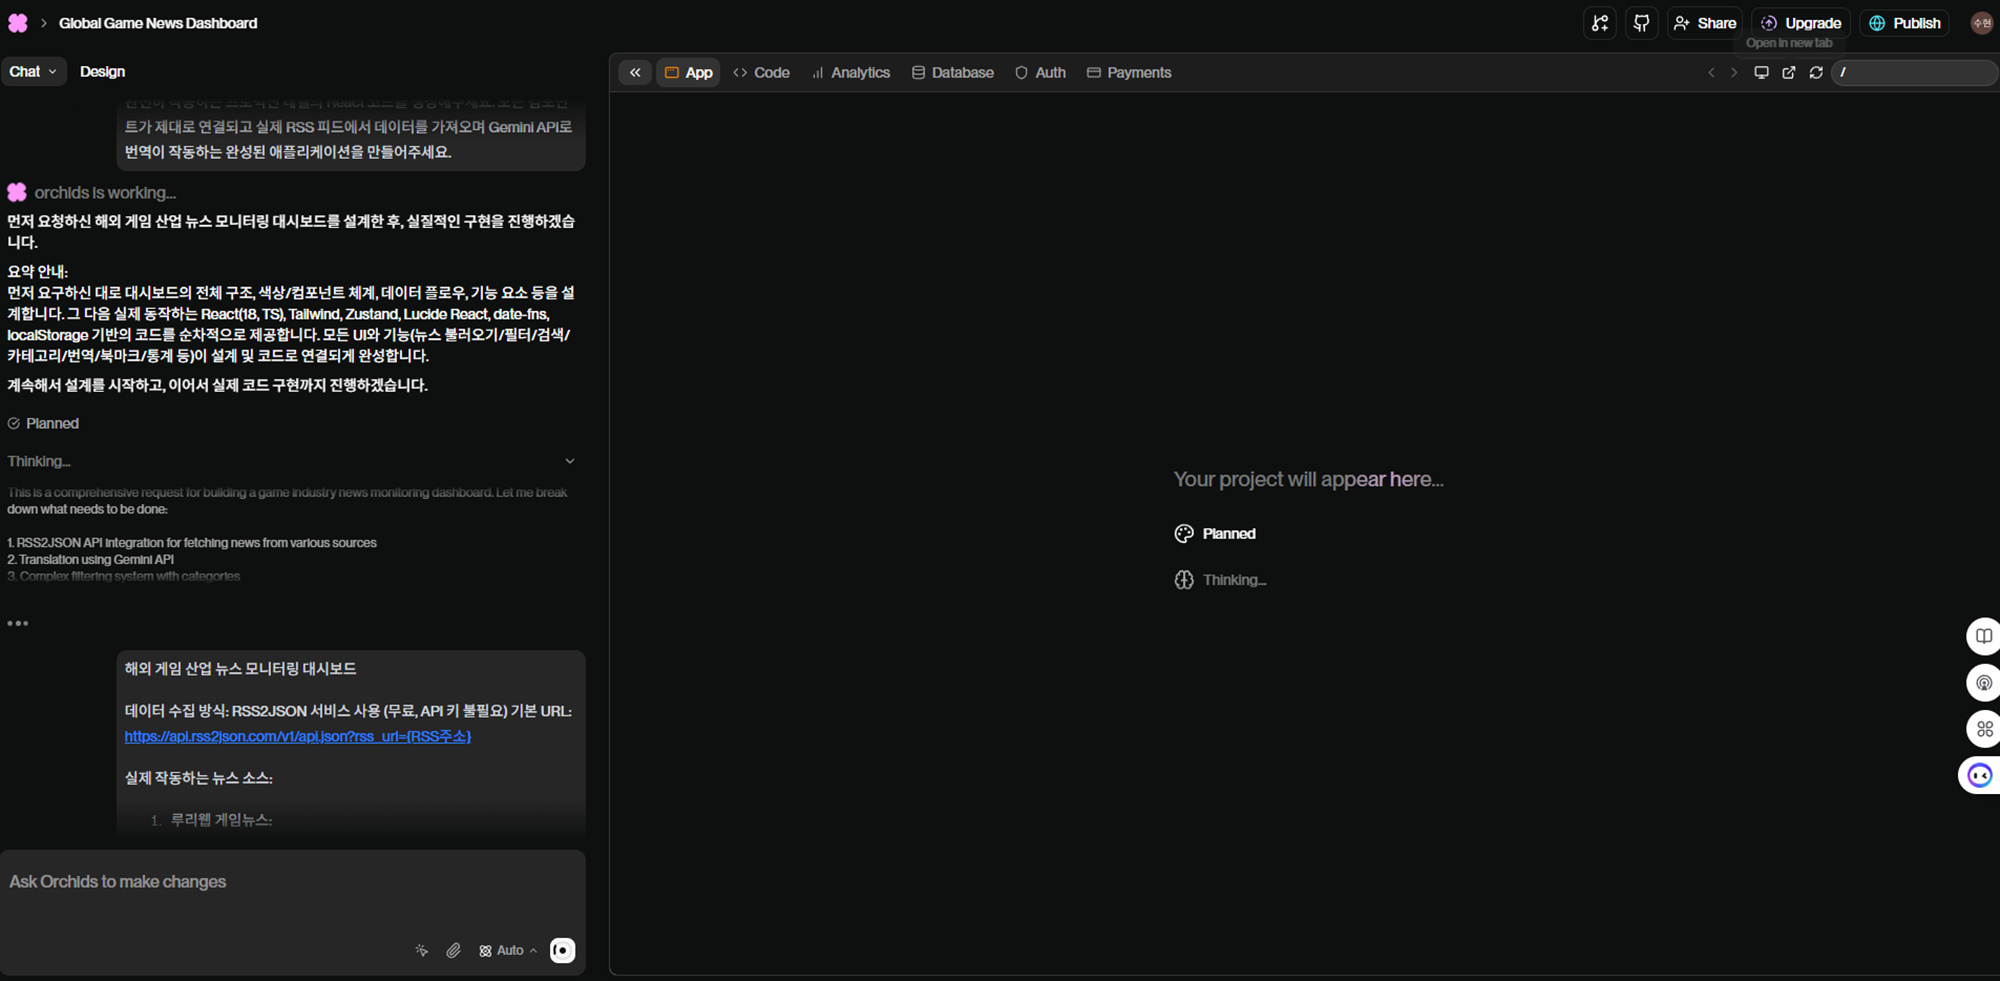Open the Database tab

click(x=952, y=73)
